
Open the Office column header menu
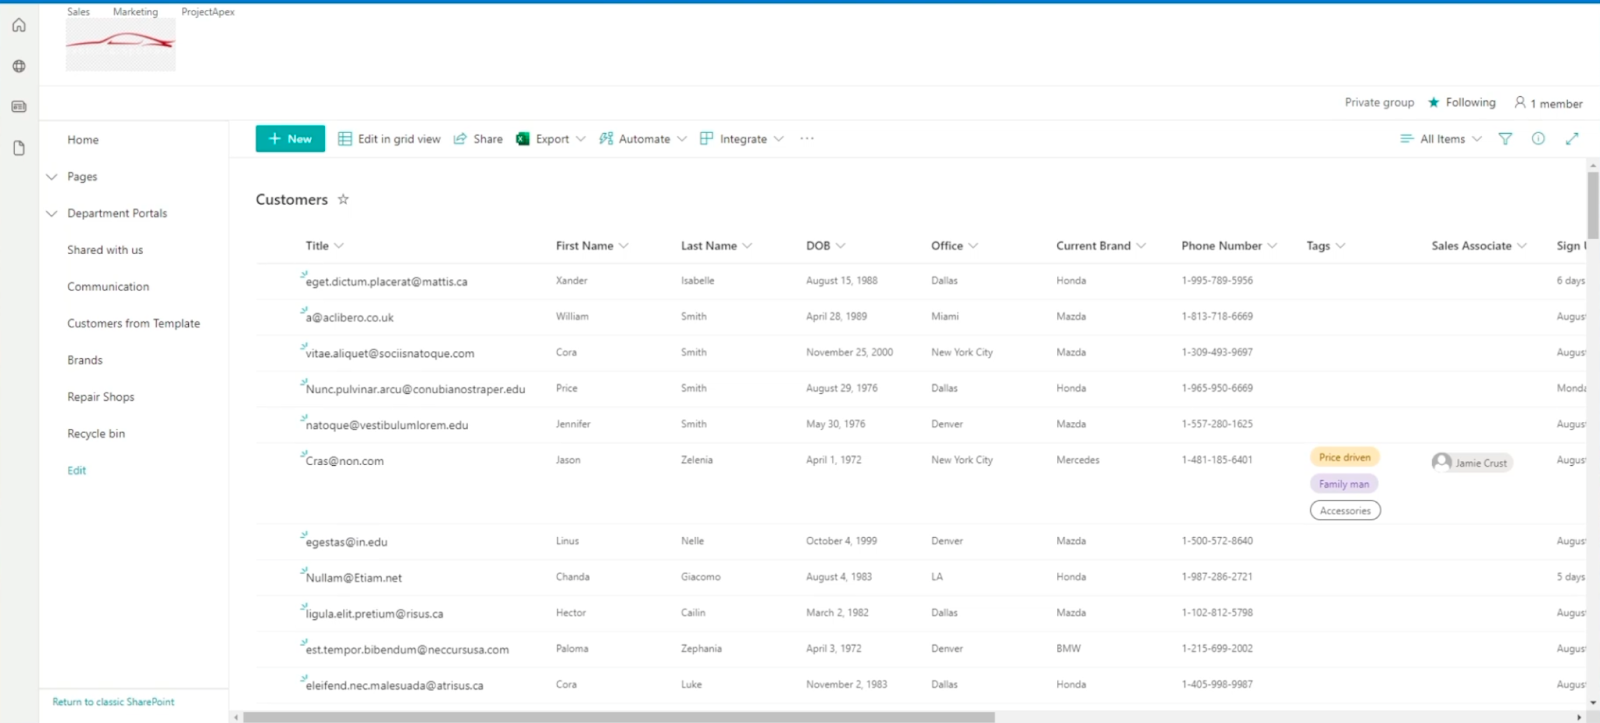pyautogui.click(x=954, y=246)
